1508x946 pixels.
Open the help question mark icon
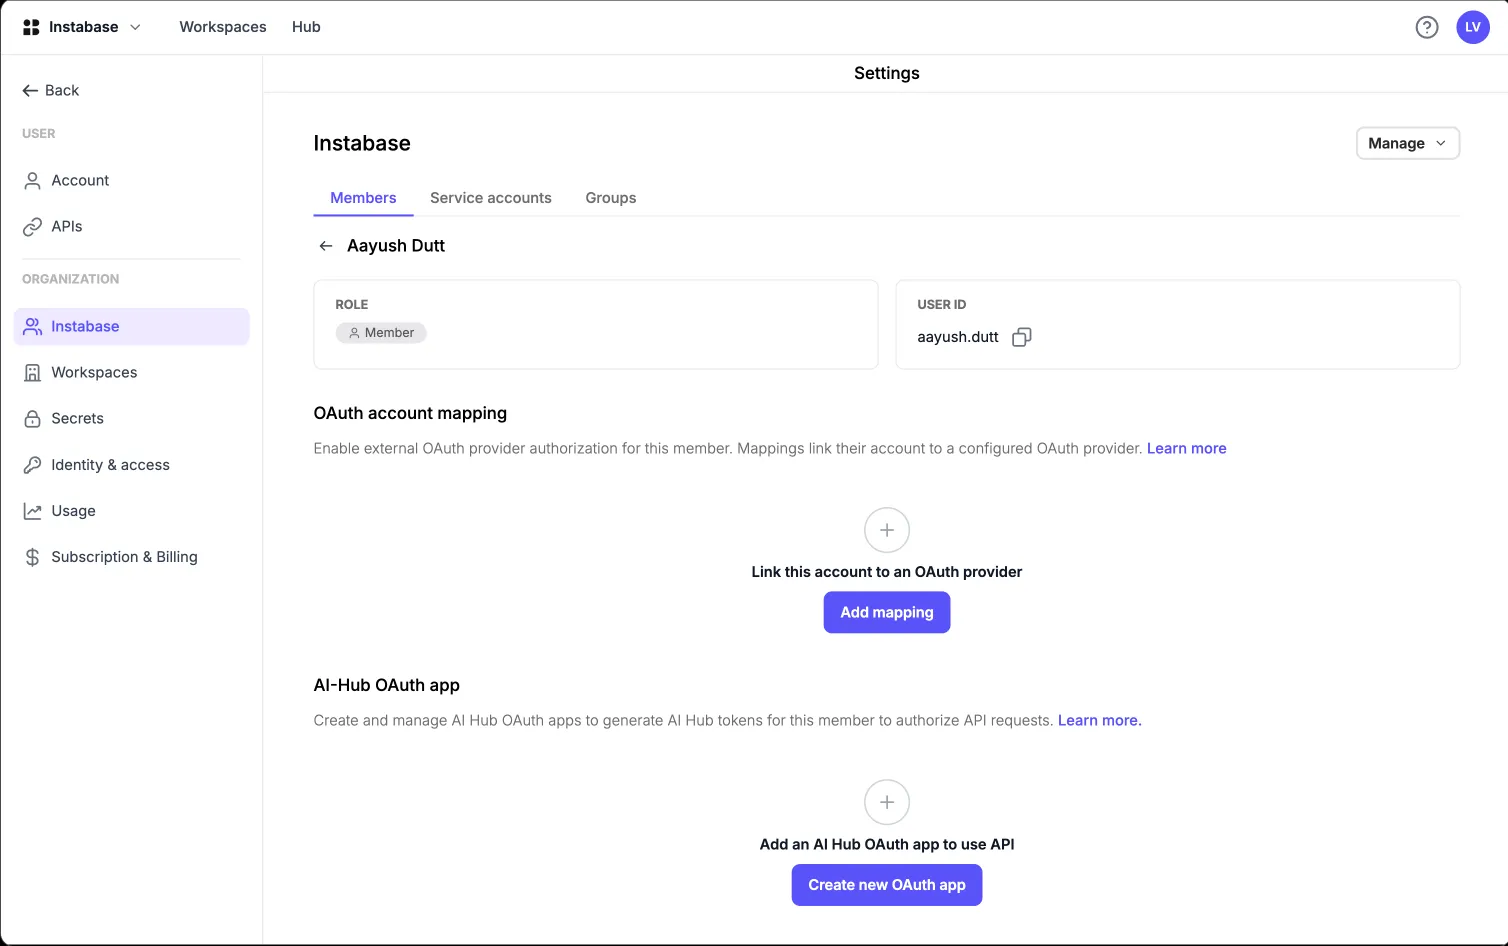click(1427, 27)
